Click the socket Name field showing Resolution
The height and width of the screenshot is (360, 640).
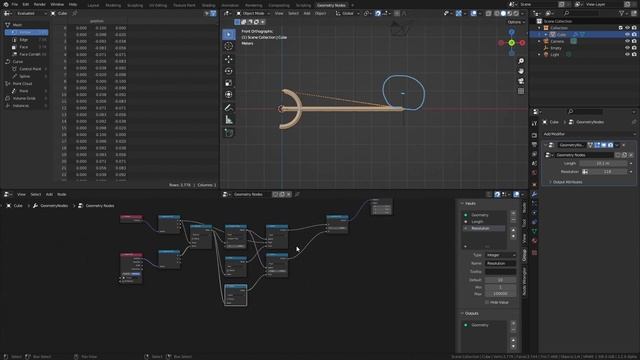500,264
